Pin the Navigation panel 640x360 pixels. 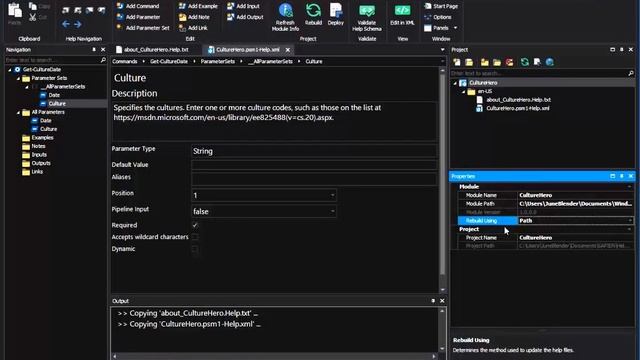coord(94,49)
